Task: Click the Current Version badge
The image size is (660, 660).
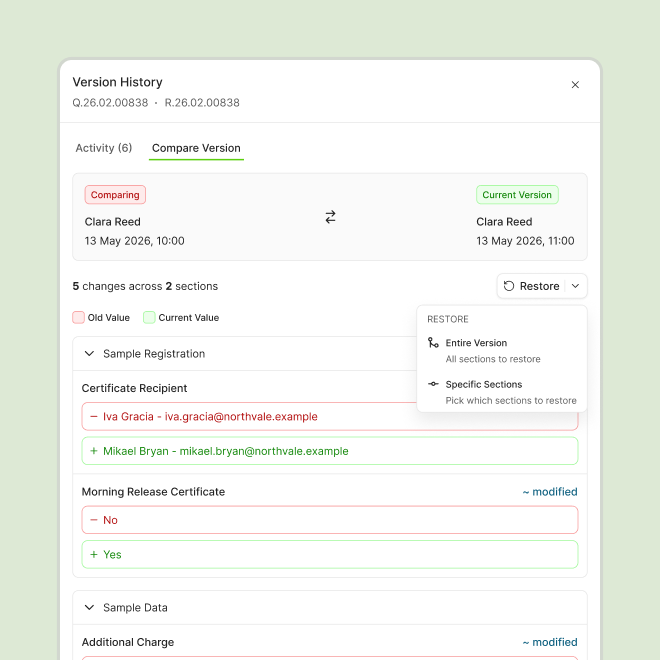Action: 517,195
